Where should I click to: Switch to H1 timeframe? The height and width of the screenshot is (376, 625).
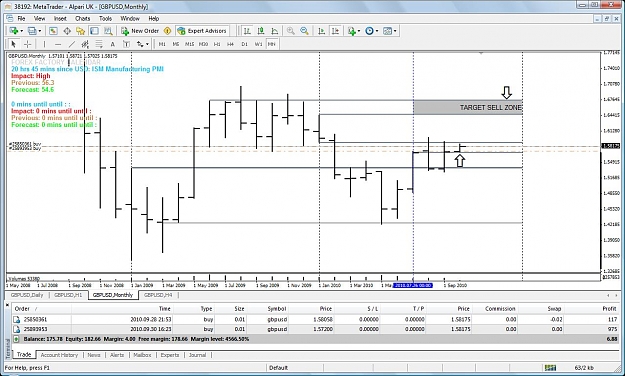tap(217, 44)
